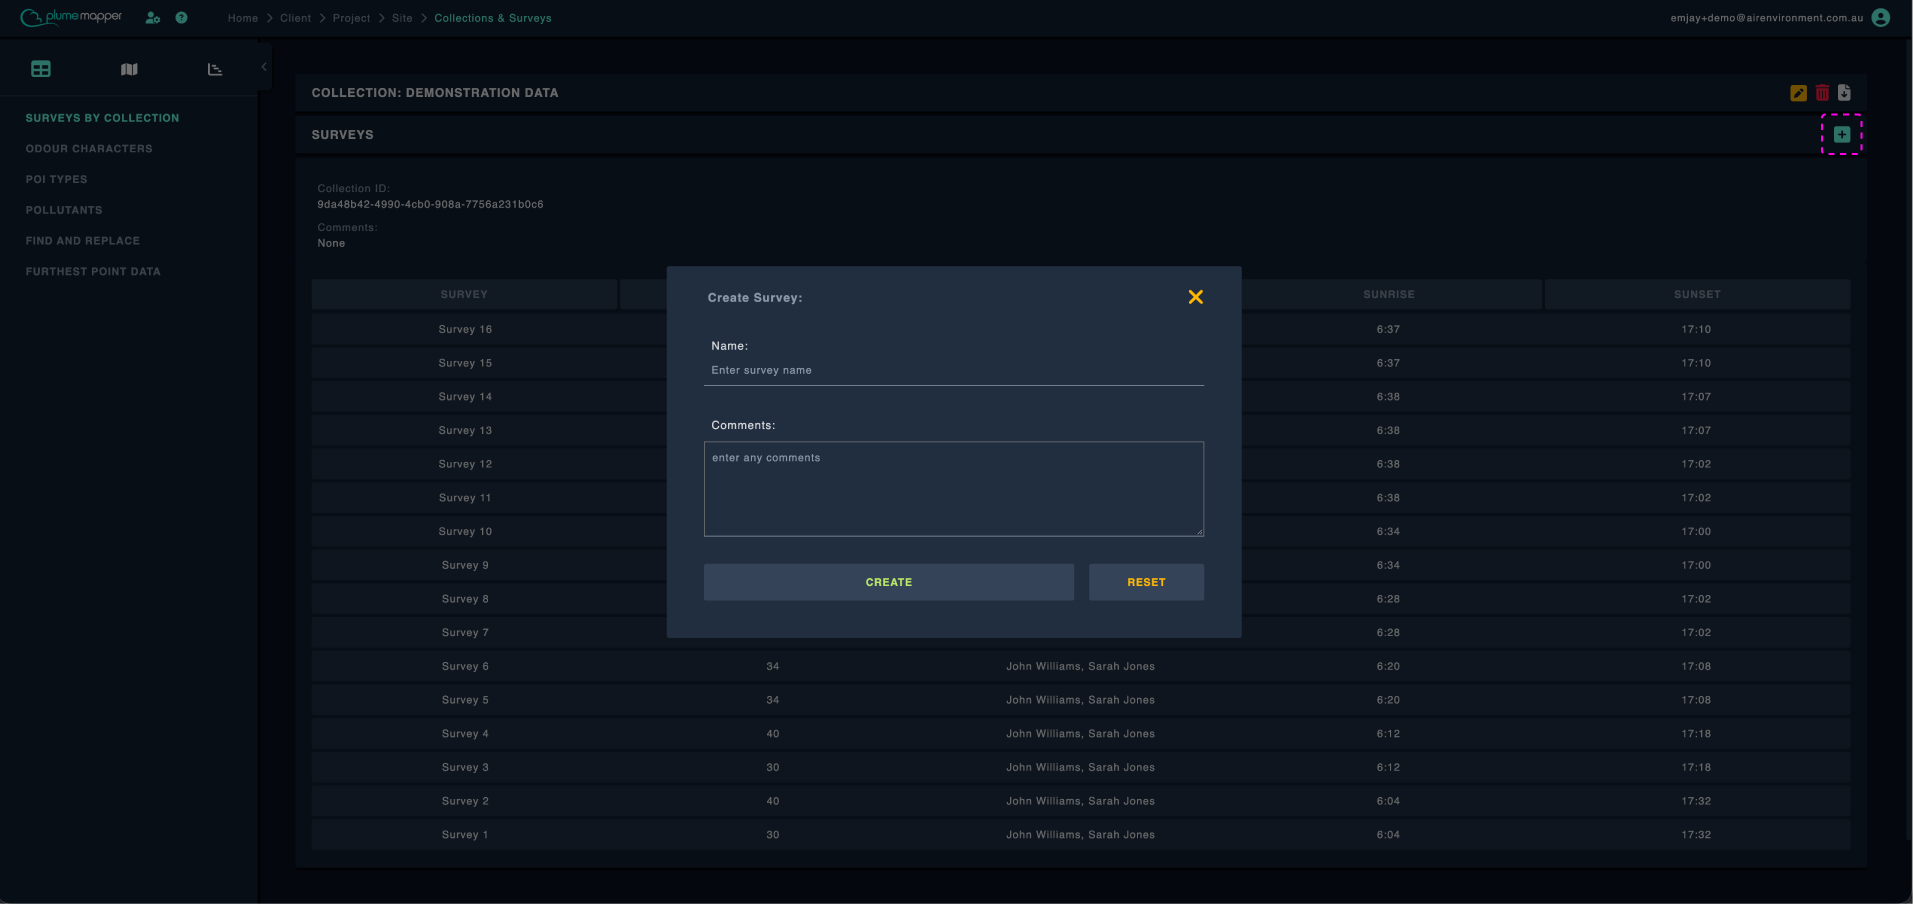This screenshot has height=904, width=1913.
Task: Open POI Types in sidebar
Action: (x=57, y=179)
